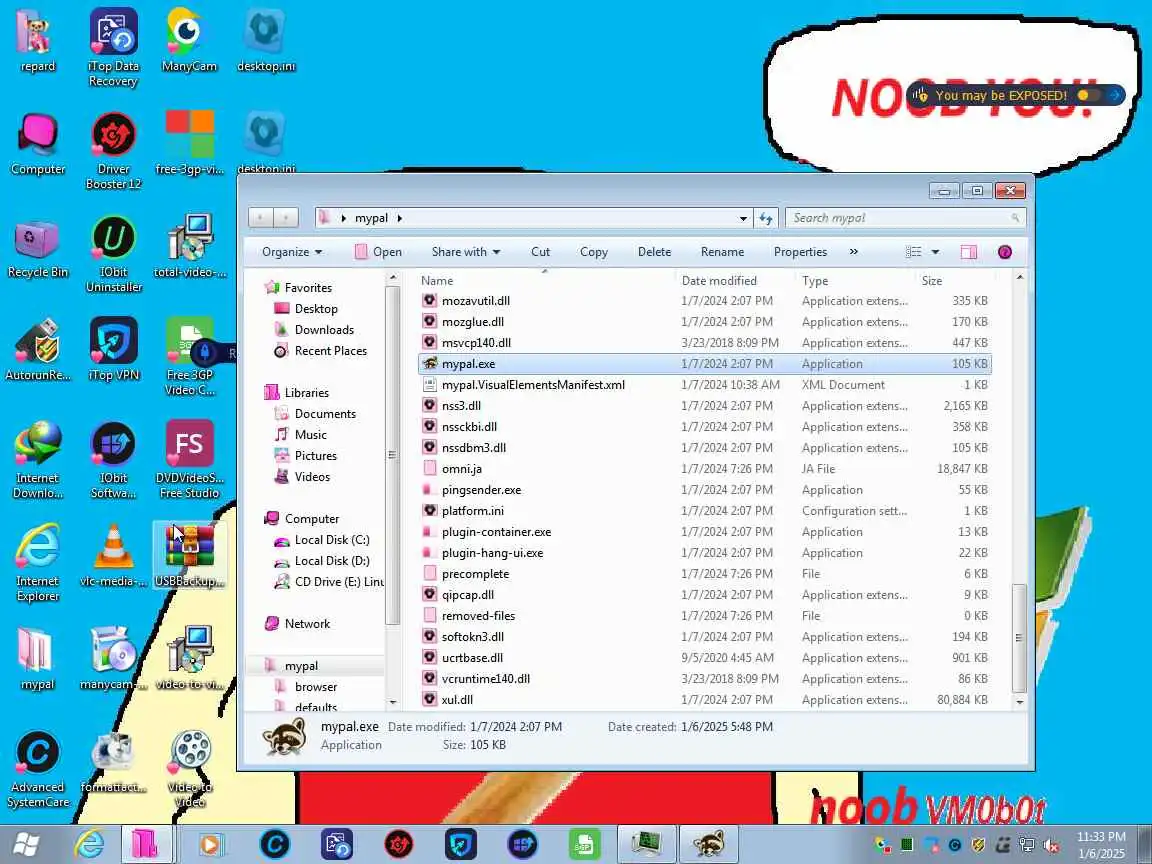Select the iTop VPN desktop icon
Image resolution: width=1152 pixels, height=864 pixels.
(113, 350)
